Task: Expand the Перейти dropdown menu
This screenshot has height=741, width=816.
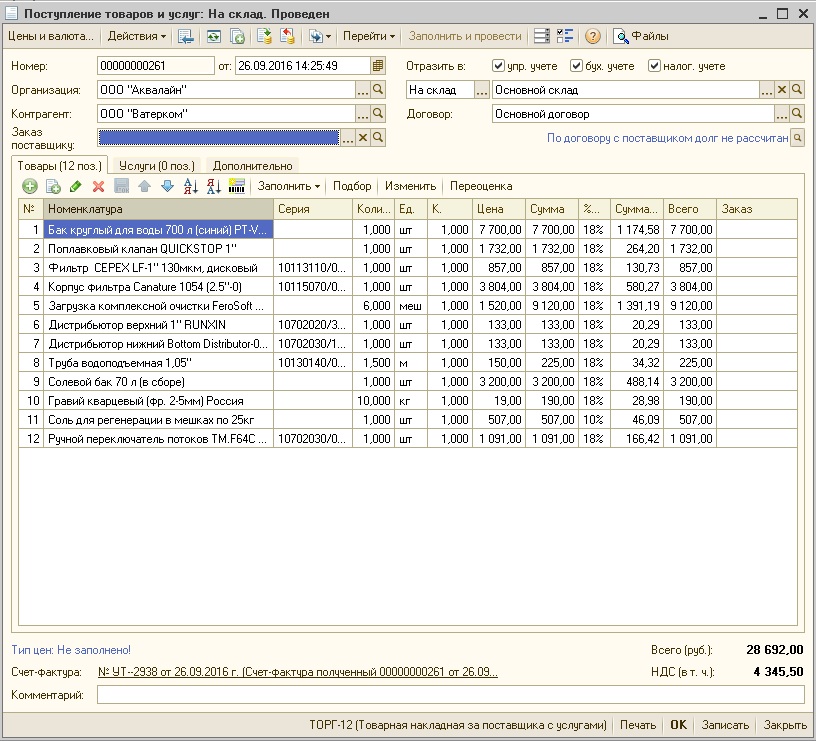Action: pyautogui.click(x=369, y=36)
